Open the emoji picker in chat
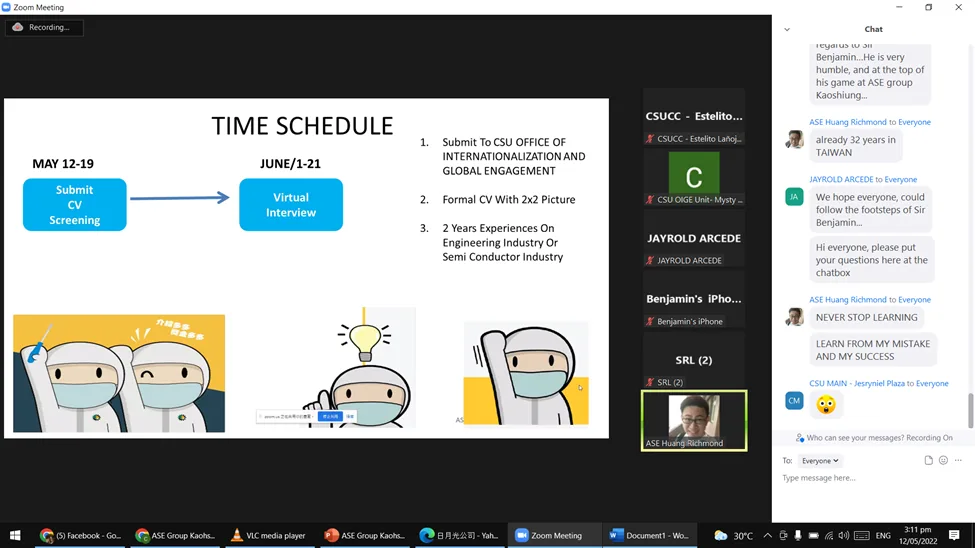Viewport: 975px width, 548px height. (x=943, y=461)
